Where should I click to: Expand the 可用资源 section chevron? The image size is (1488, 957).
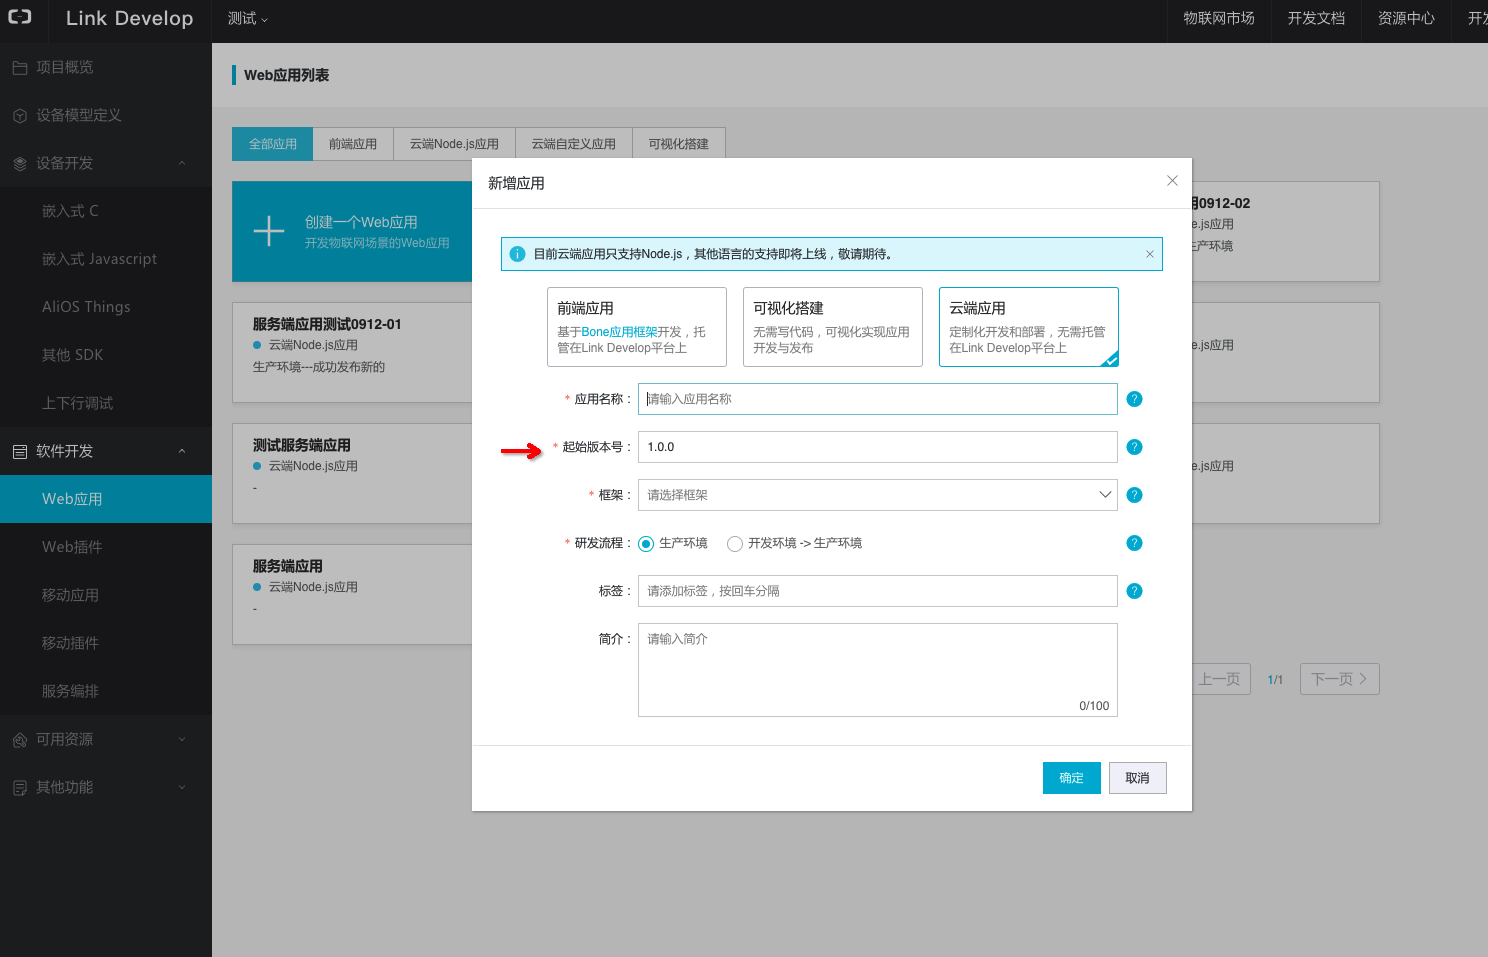point(182,739)
